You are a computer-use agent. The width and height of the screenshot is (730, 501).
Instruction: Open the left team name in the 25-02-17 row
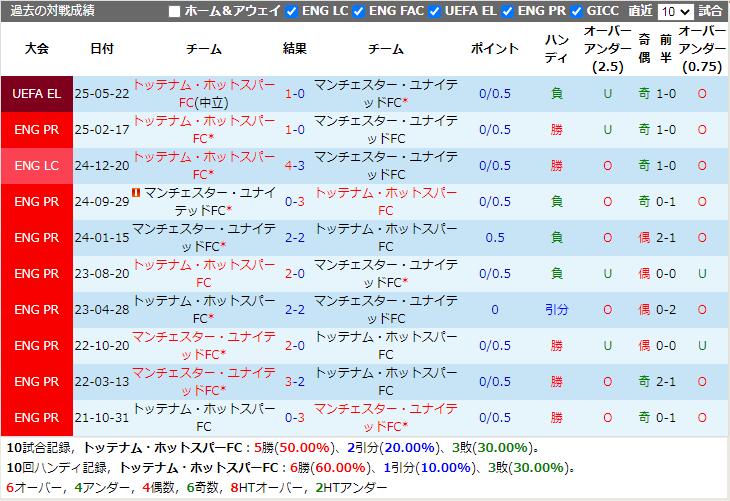point(204,130)
